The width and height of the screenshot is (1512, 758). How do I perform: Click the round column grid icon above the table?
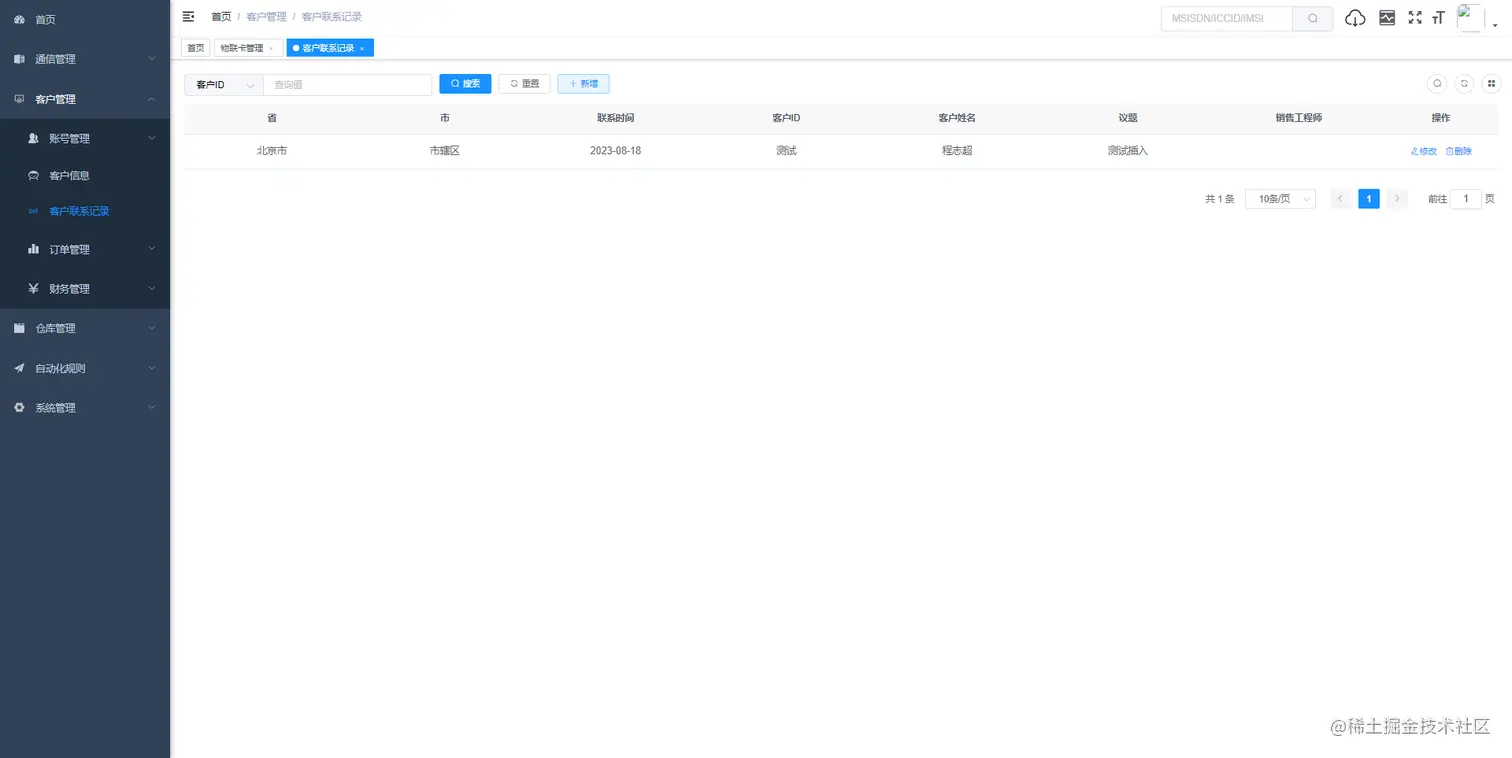(x=1491, y=84)
